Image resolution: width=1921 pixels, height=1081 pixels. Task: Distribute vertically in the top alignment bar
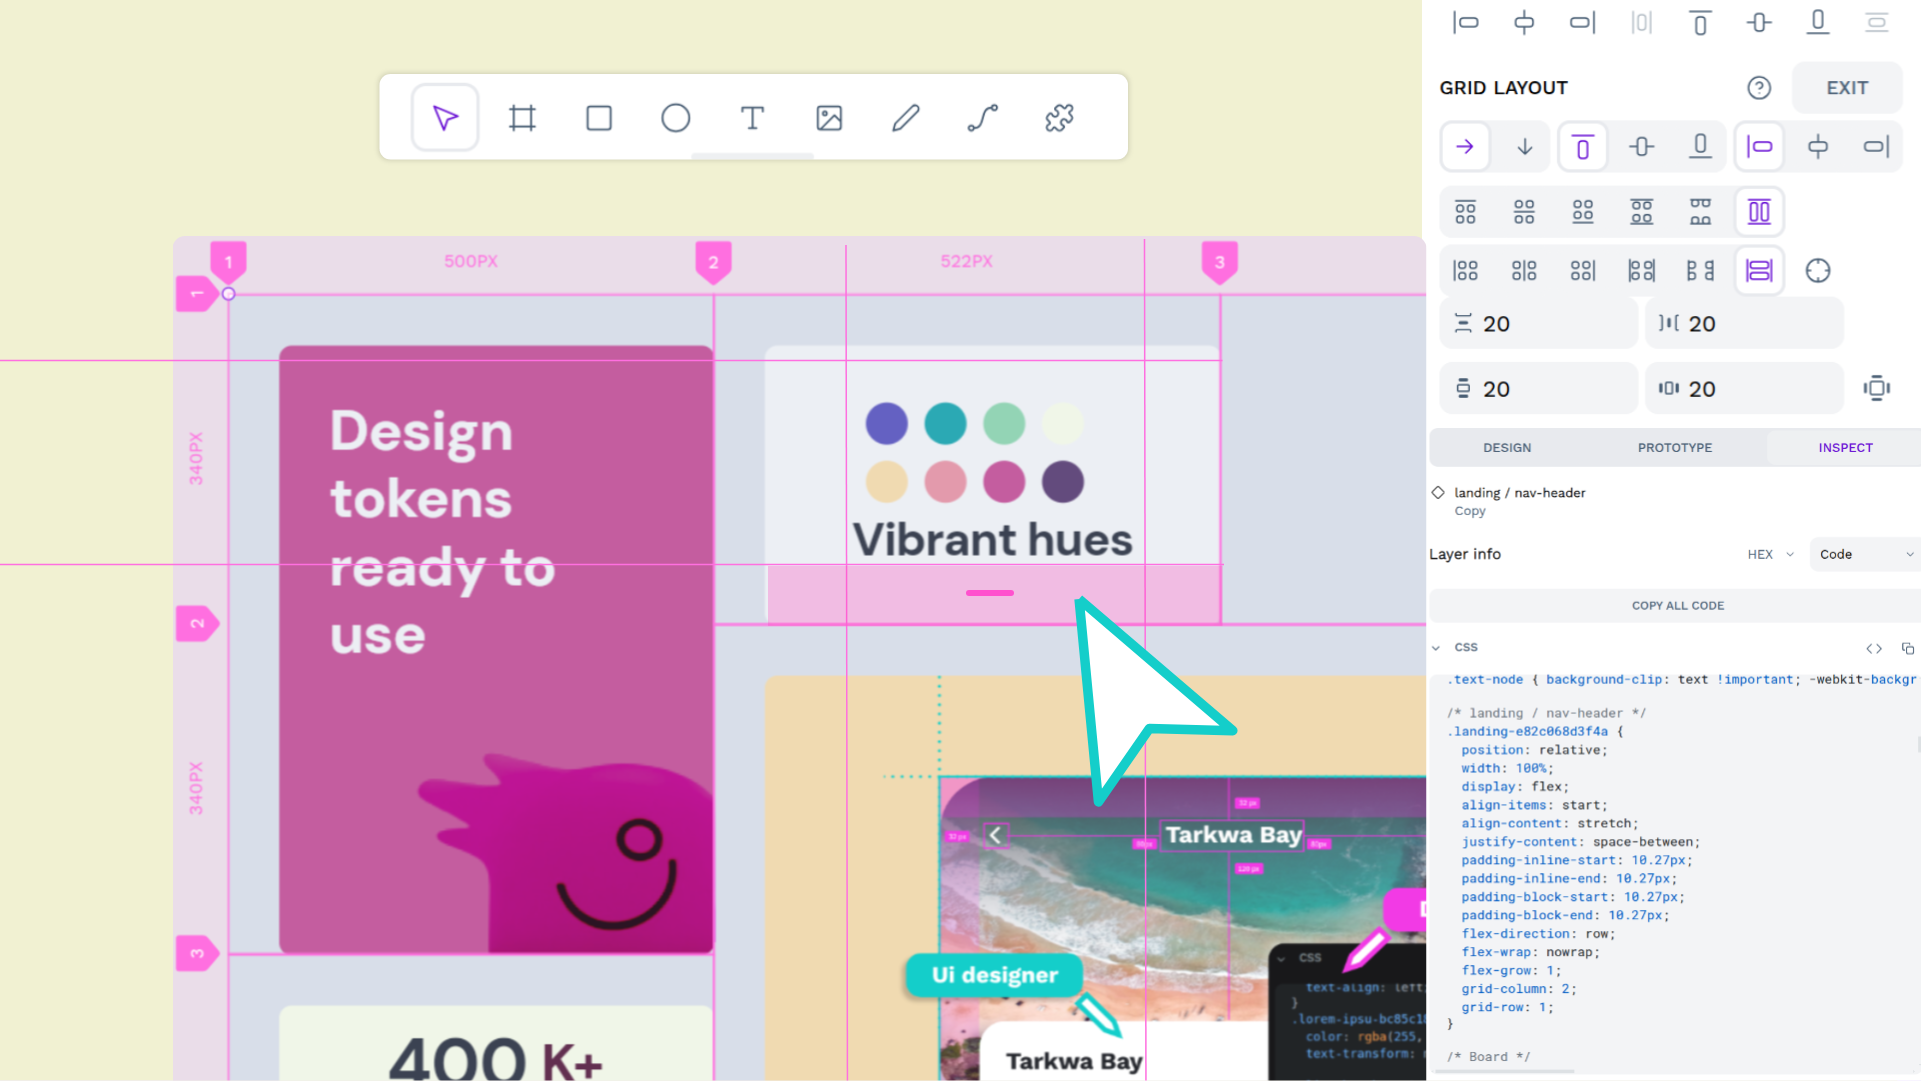click(1877, 22)
